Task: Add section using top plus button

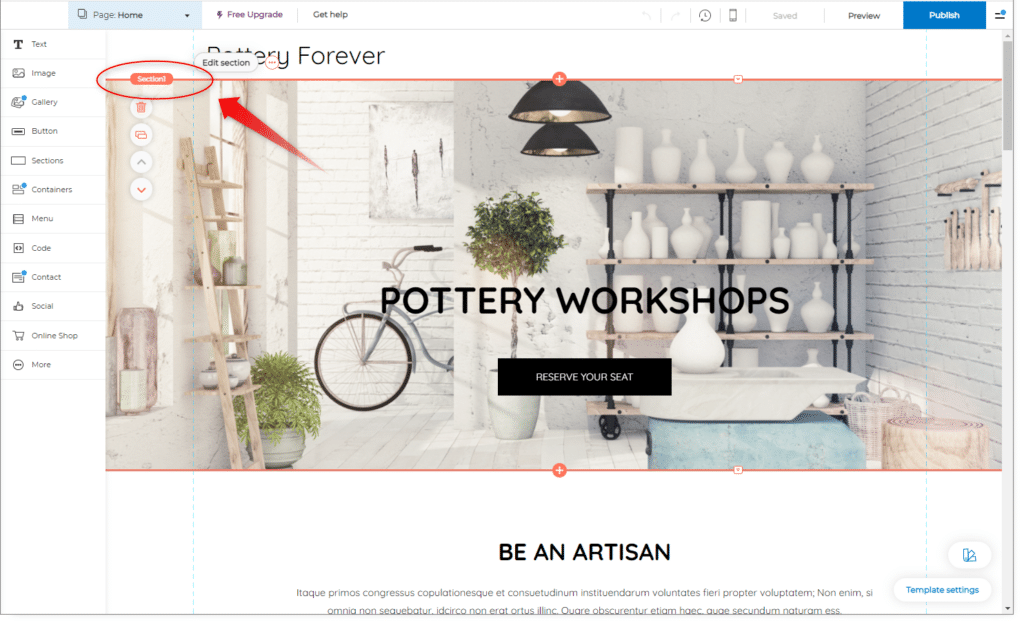Action: (x=559, y=79)
